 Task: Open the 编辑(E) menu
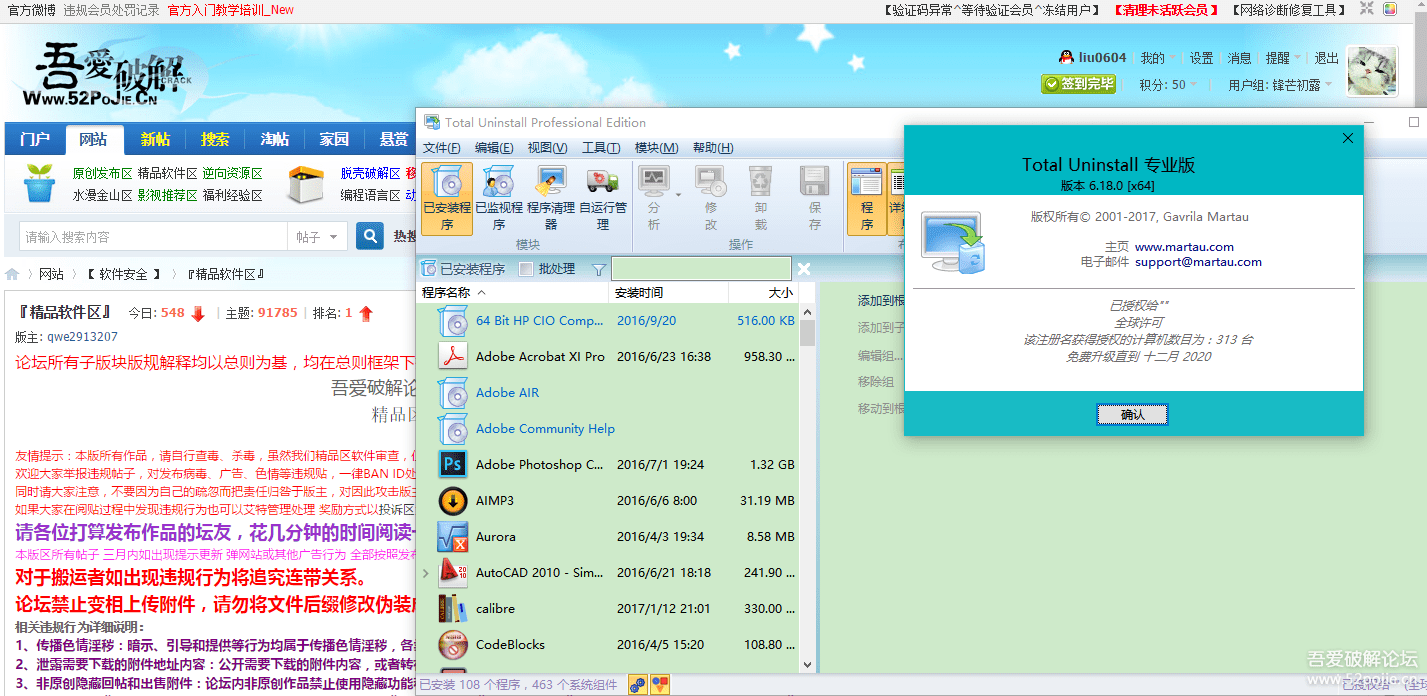coord(494,148)
